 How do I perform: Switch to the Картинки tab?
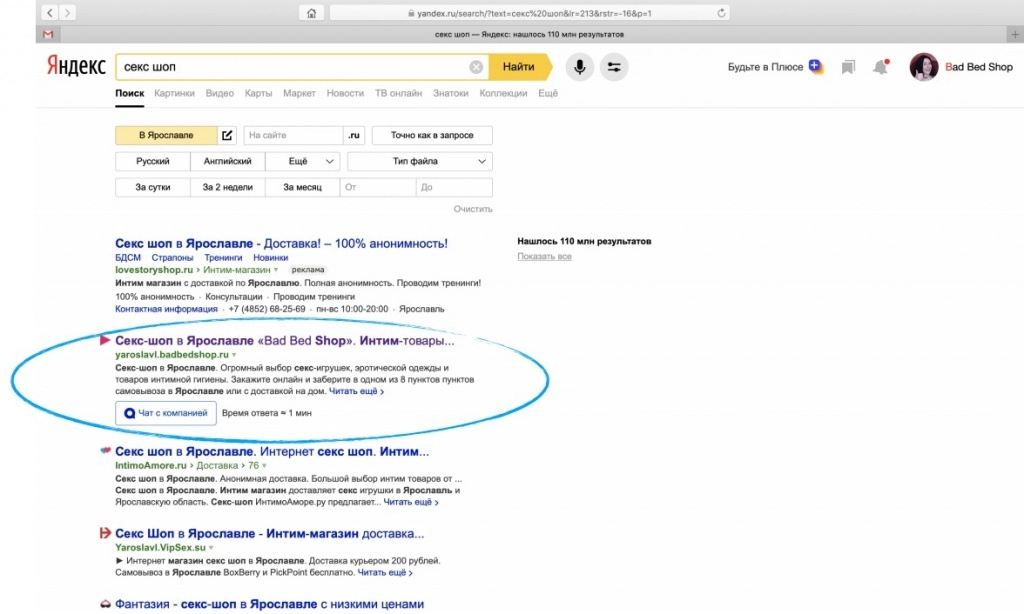pos(174,93)
